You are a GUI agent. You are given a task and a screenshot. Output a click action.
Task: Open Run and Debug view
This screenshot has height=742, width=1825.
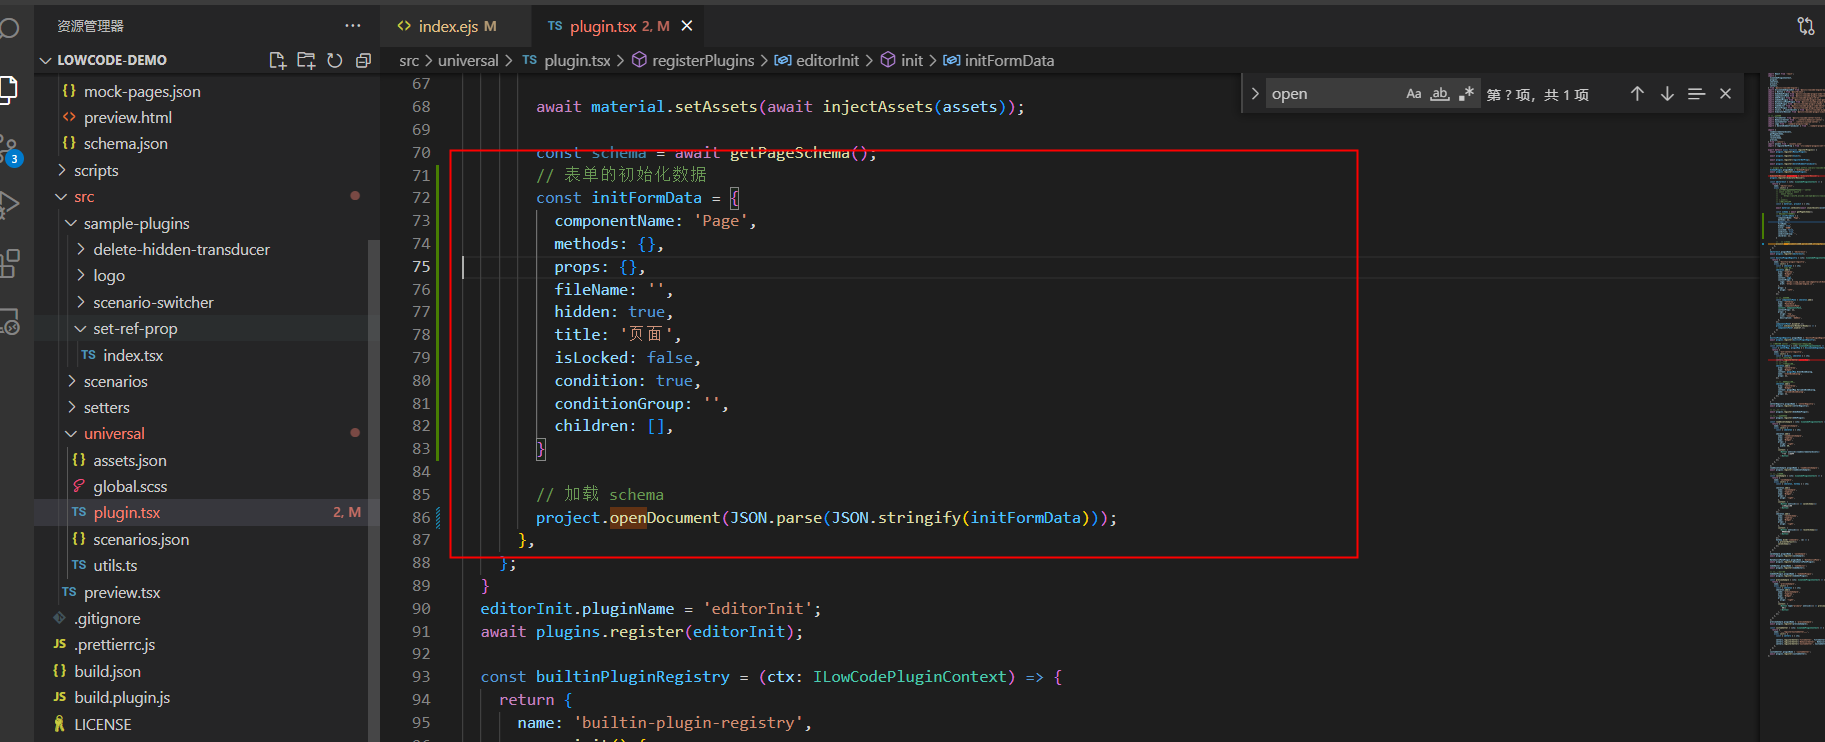click(x=9, y=205)
